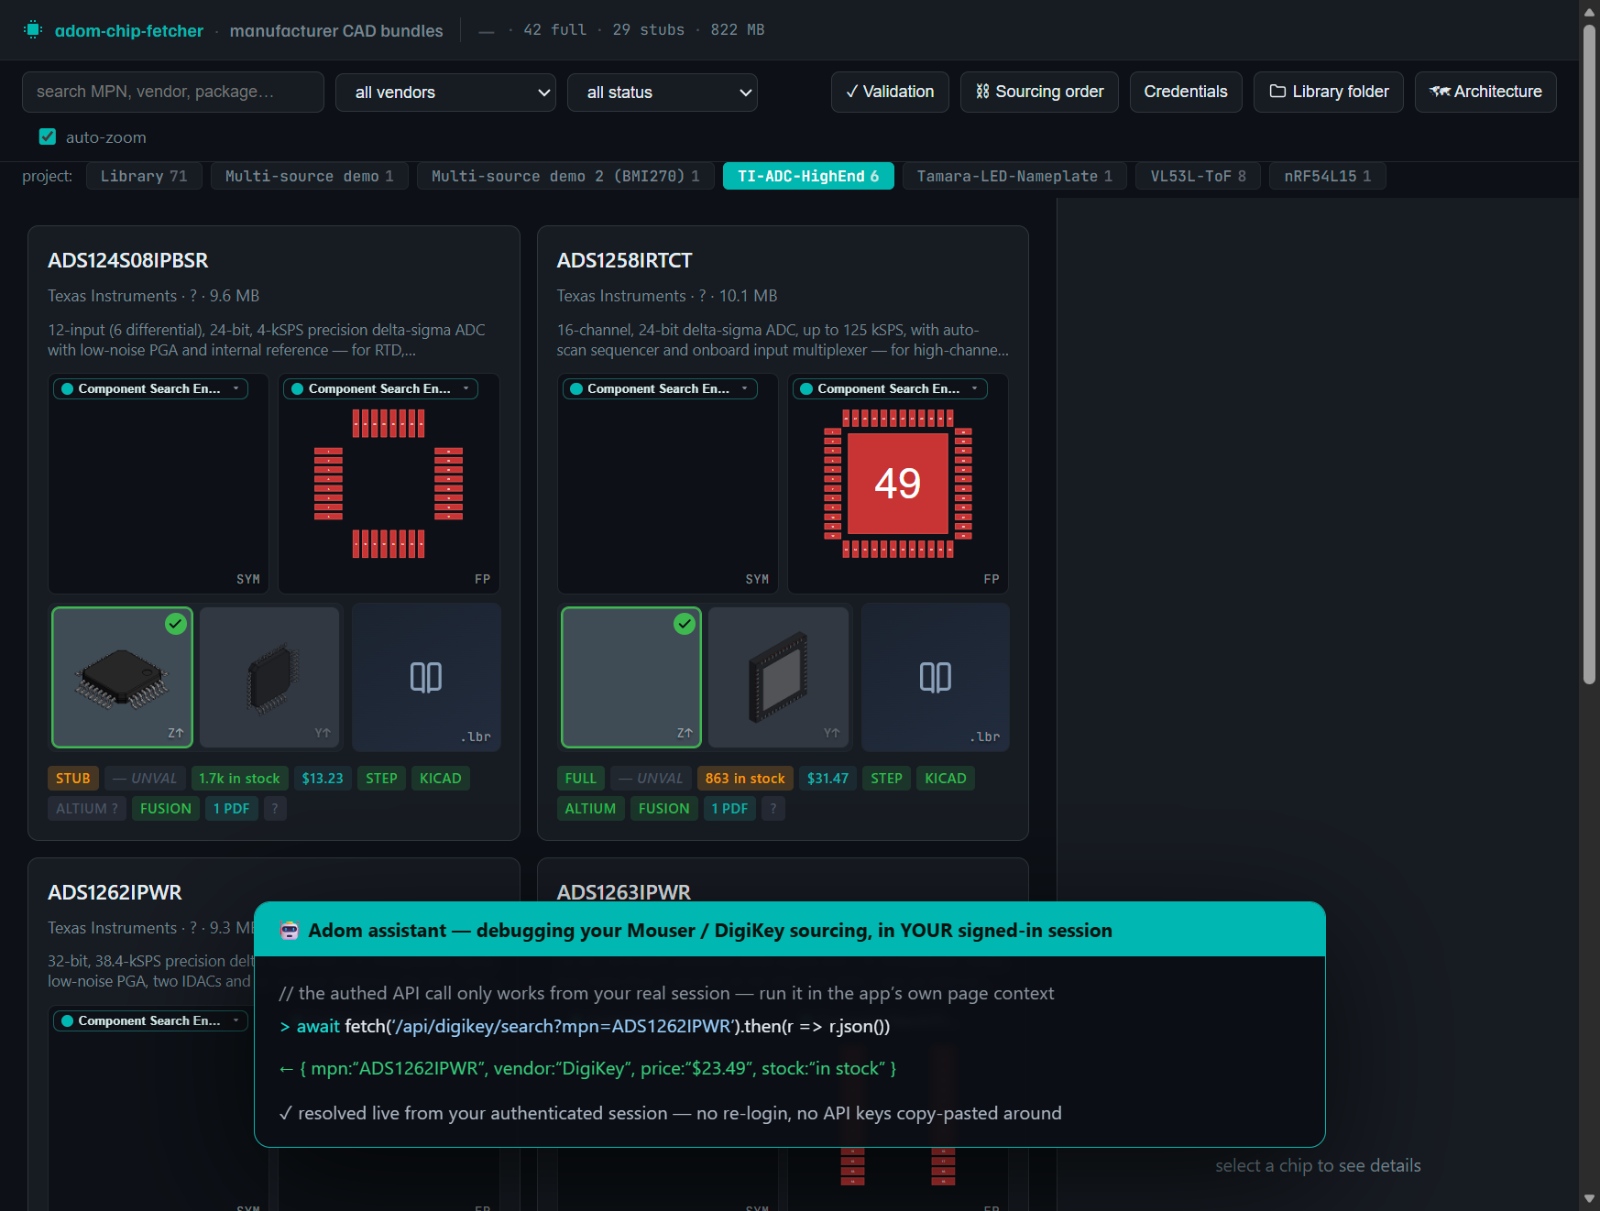Click the STUB badge on ADS124S08IPBSR
Screen dimensions: 1600x1211
pos(73,778)
